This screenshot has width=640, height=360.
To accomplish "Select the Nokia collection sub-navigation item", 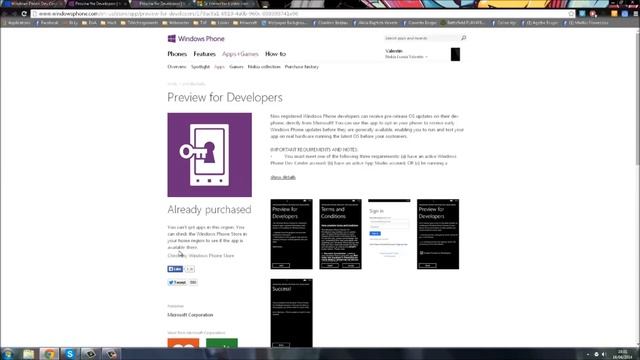I will (x=264, y=67).
